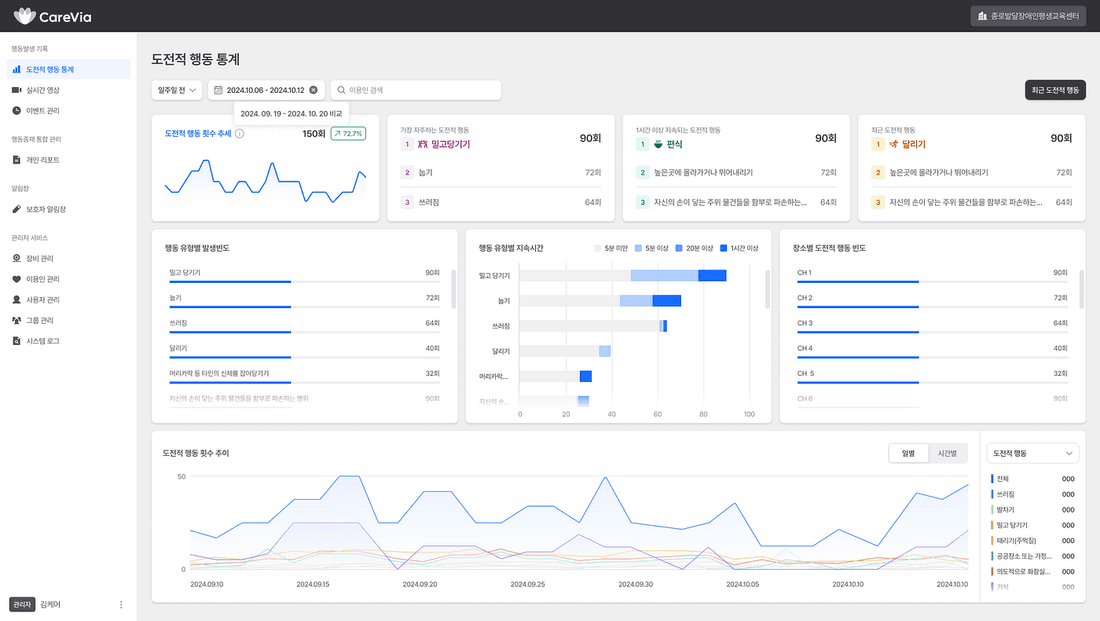Expand the 일주일 전 period dropdown
Viewport: 1100px width, 621px height.
click(x=177, y=90)
